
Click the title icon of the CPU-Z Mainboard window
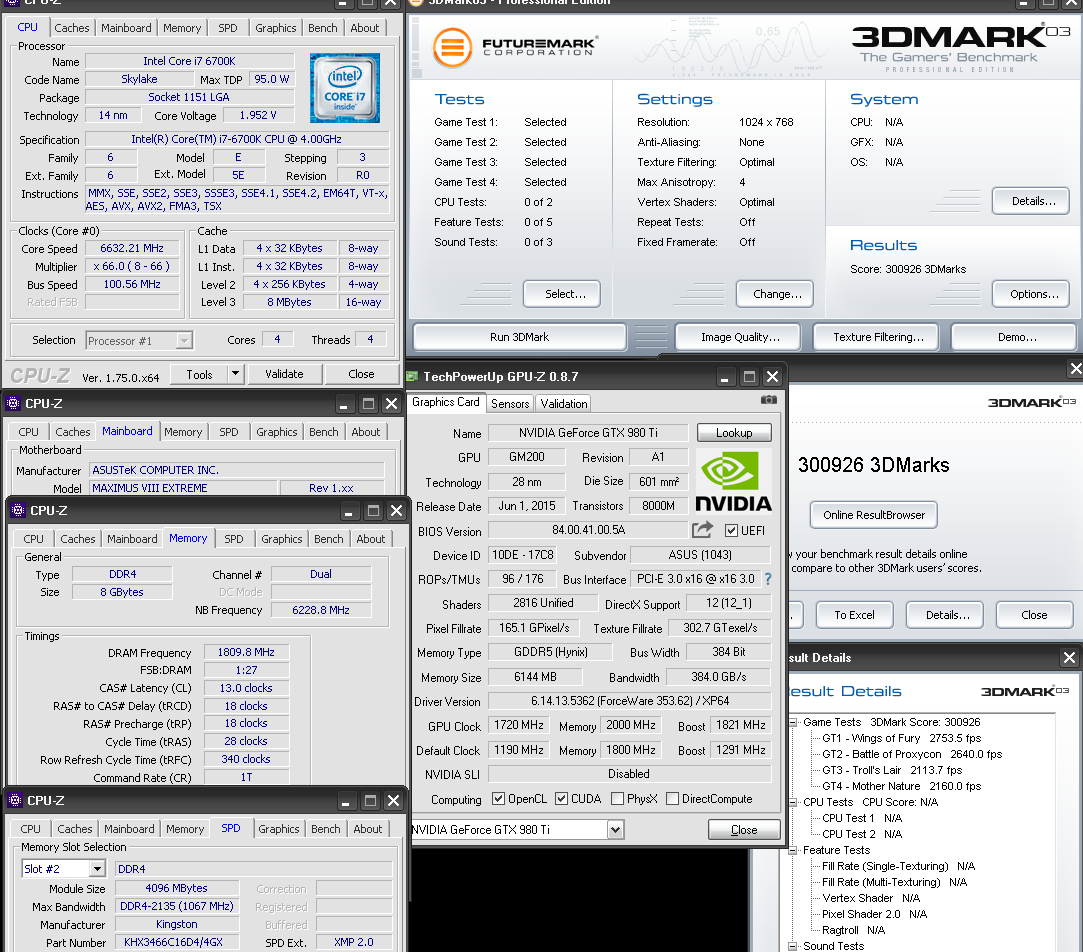(12, 403)
